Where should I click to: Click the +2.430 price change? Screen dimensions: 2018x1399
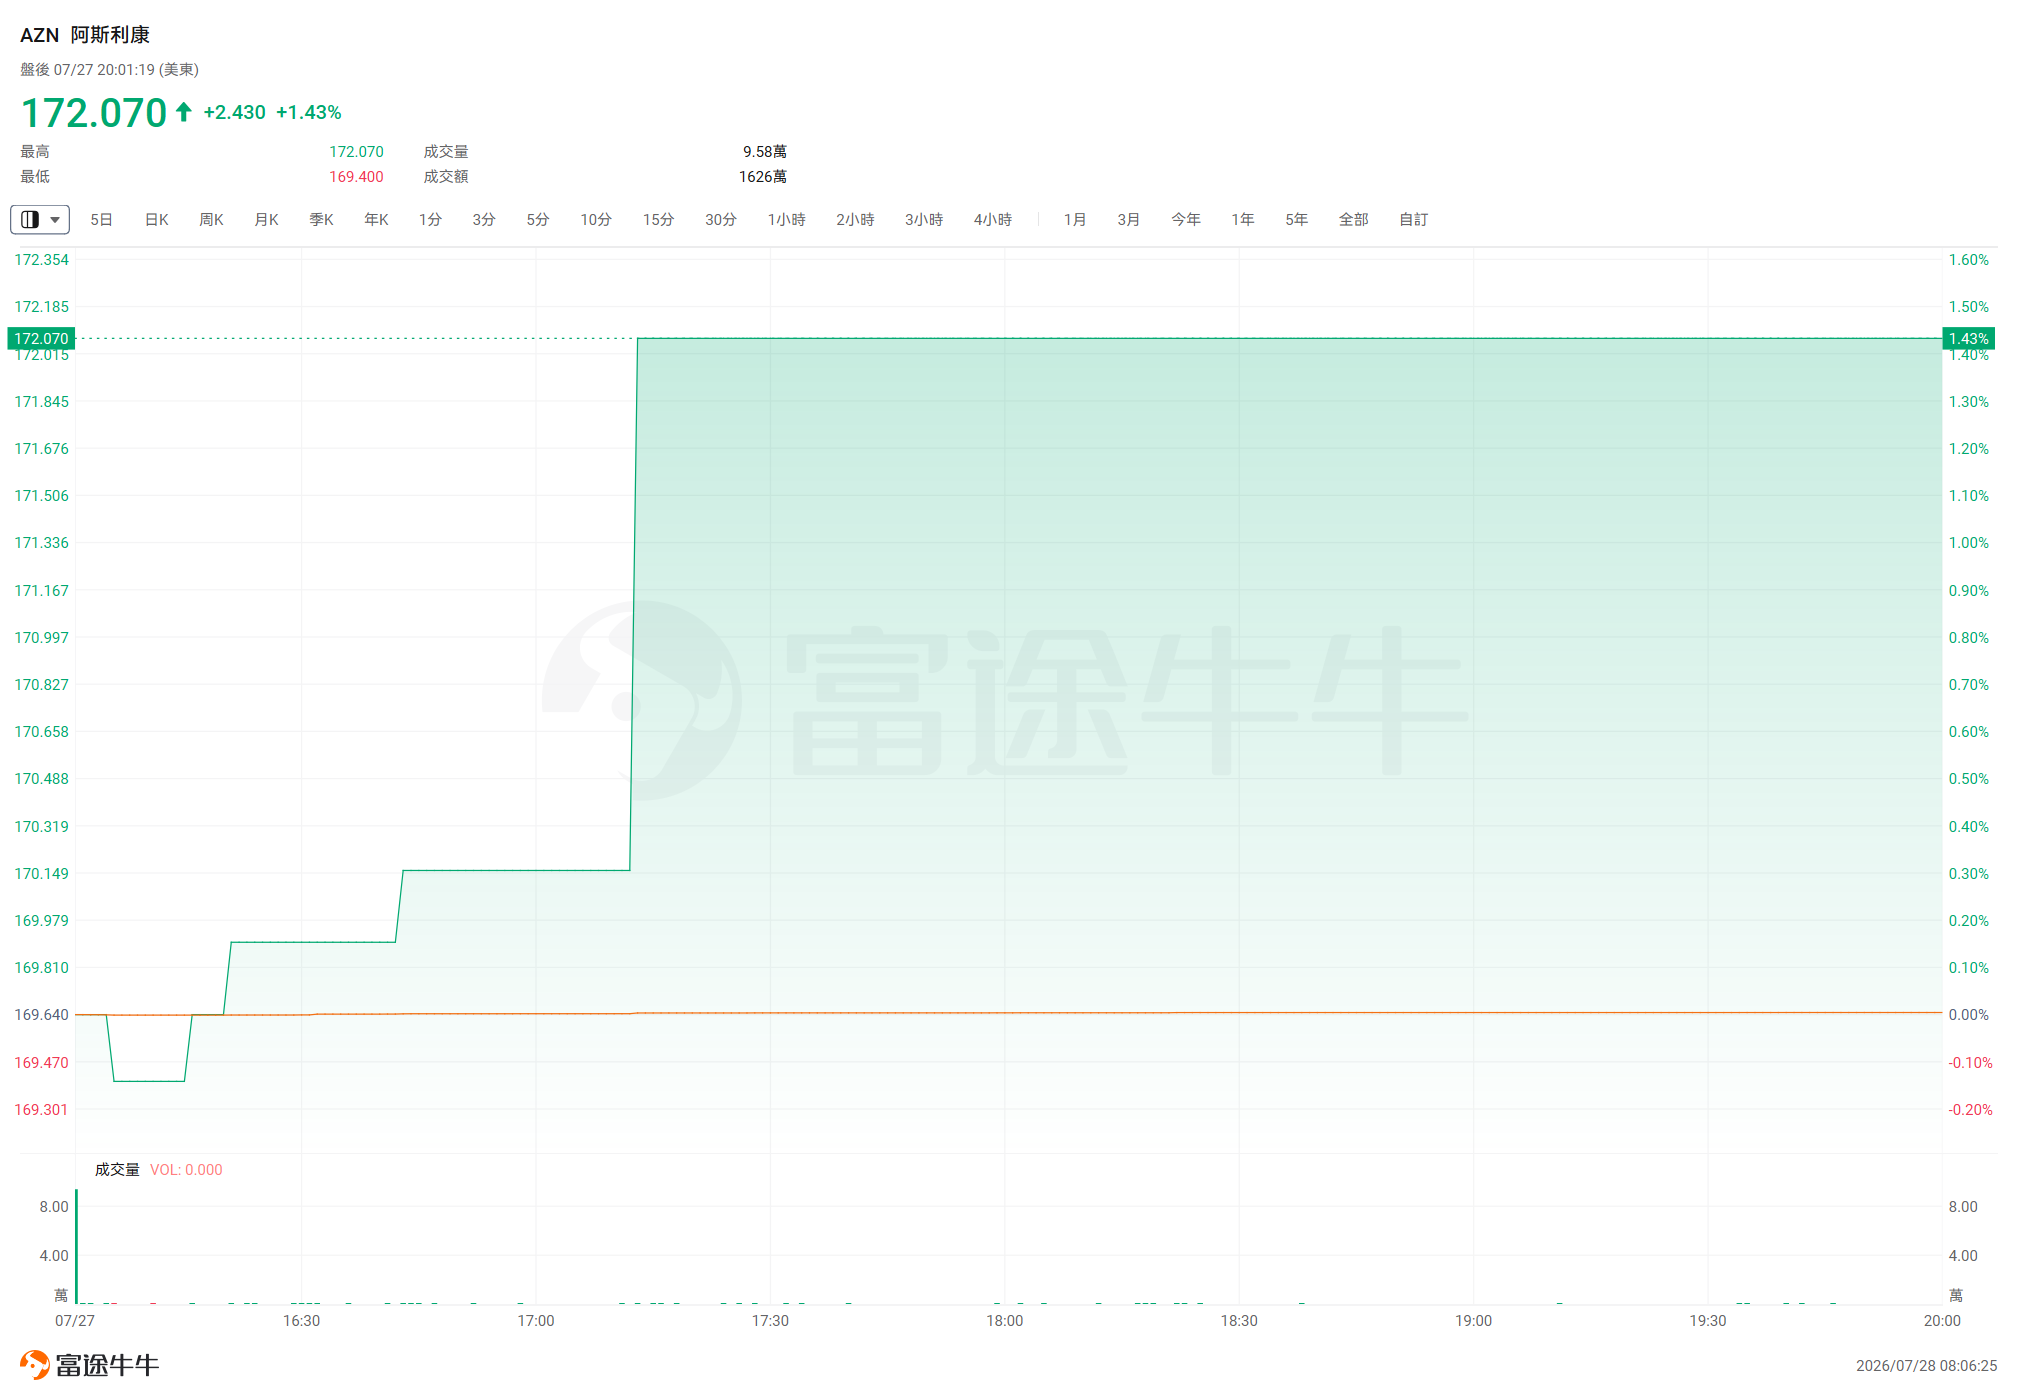point(235,112)
